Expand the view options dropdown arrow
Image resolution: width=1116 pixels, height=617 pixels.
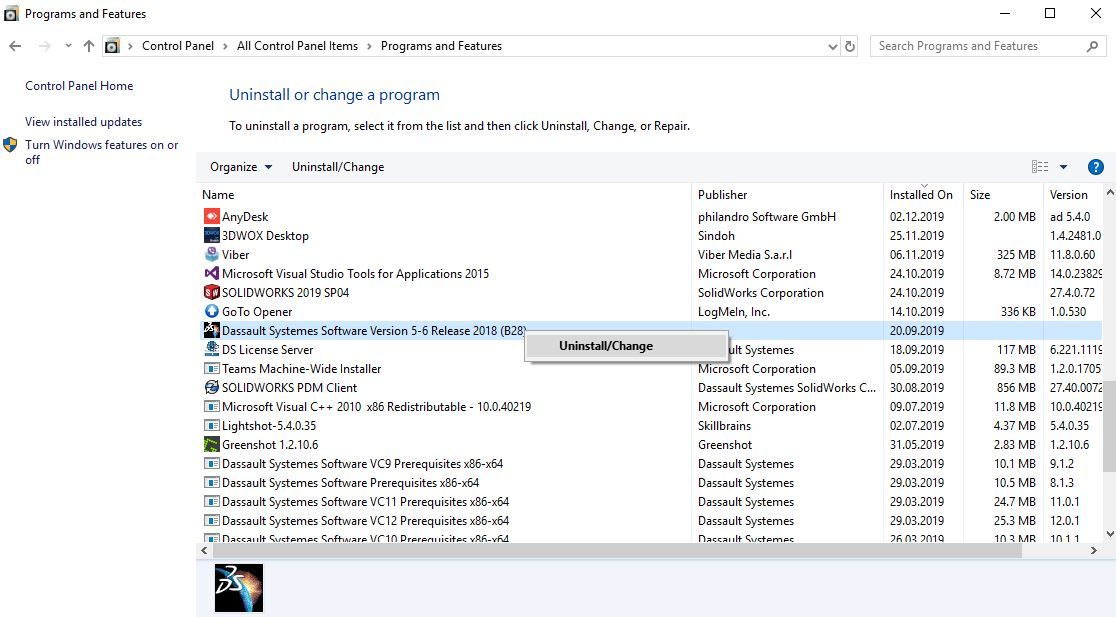click(1063, 167)
